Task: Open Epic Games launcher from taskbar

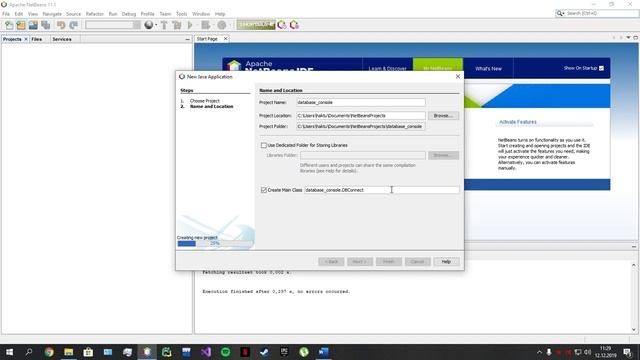Action: coord(284,352)
